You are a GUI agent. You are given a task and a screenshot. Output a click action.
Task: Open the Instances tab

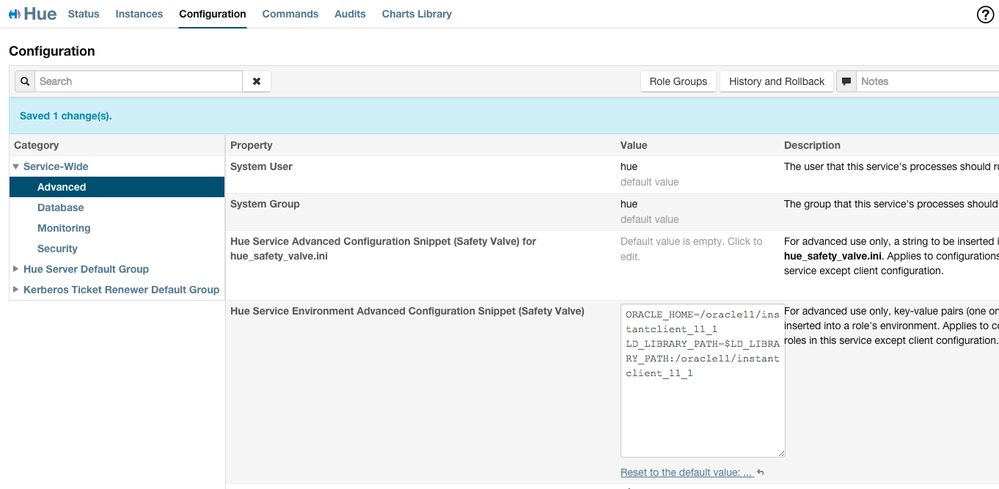139,15
